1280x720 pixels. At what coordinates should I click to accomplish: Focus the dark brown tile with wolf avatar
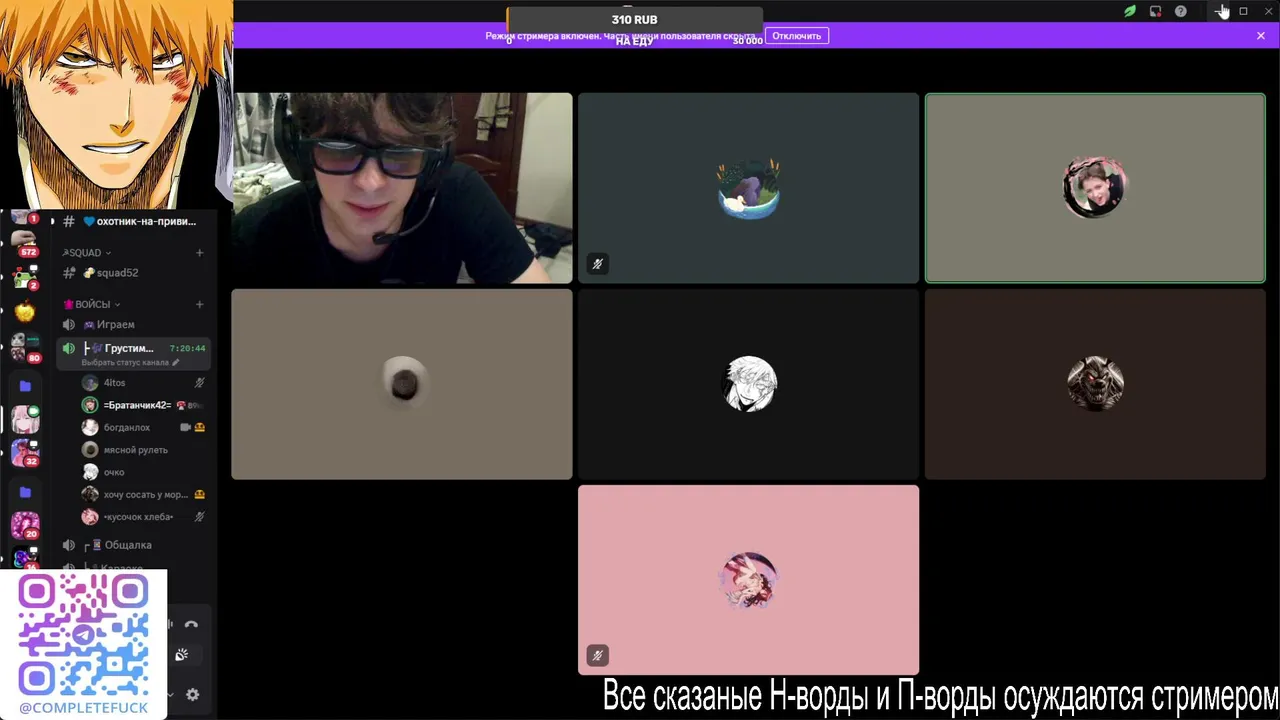pos(1095,384)
